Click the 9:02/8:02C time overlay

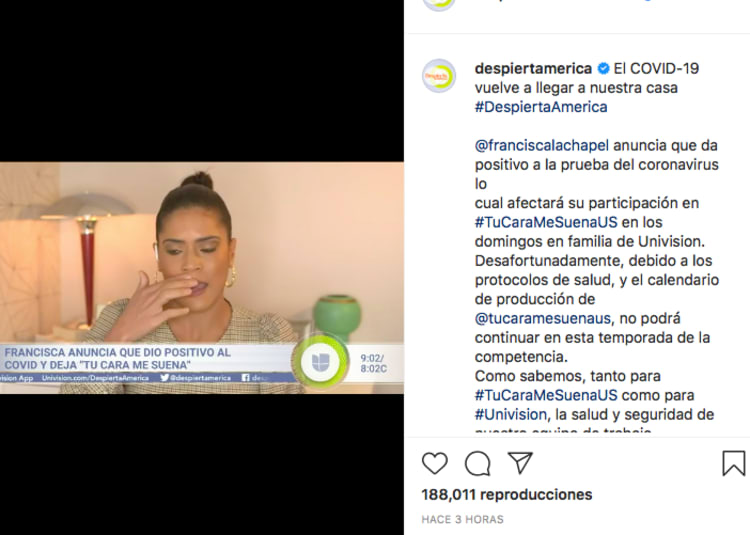(374, 364)
